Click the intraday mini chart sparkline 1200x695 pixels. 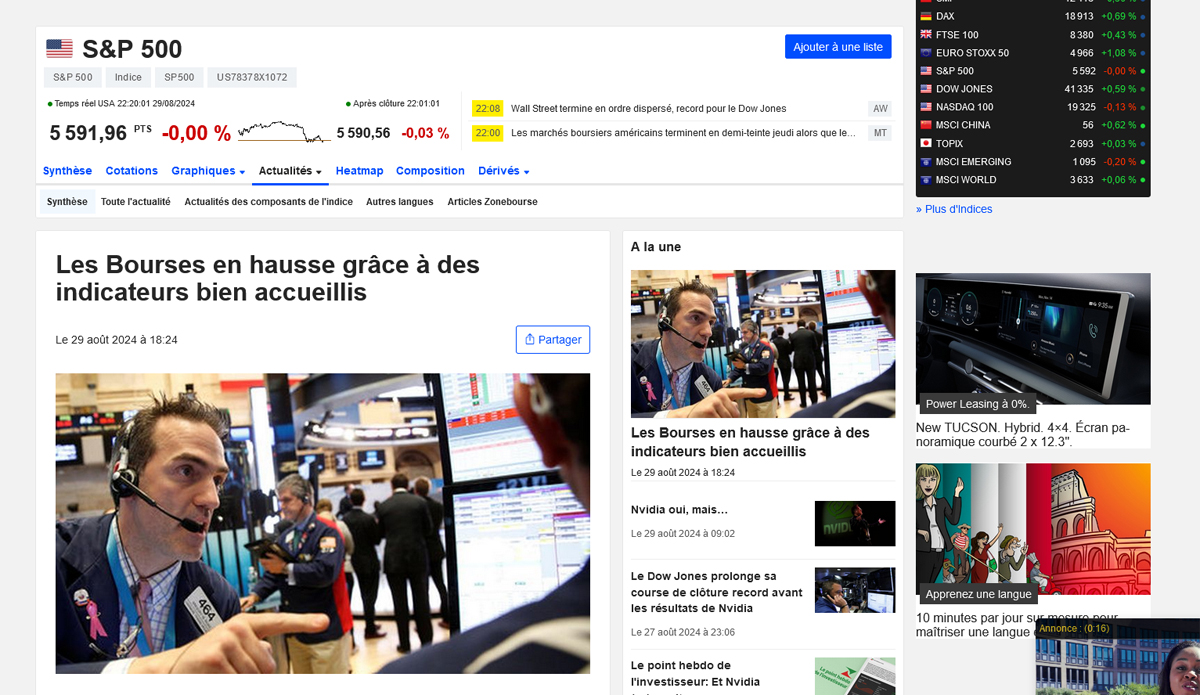pos(284,132)
